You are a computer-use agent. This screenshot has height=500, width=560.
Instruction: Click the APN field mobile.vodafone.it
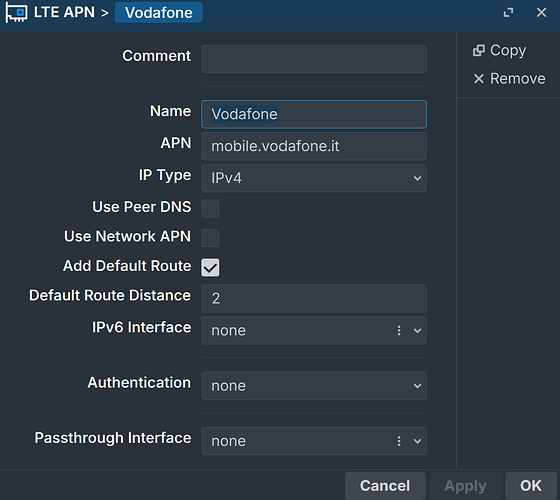[x=314, y=146]
